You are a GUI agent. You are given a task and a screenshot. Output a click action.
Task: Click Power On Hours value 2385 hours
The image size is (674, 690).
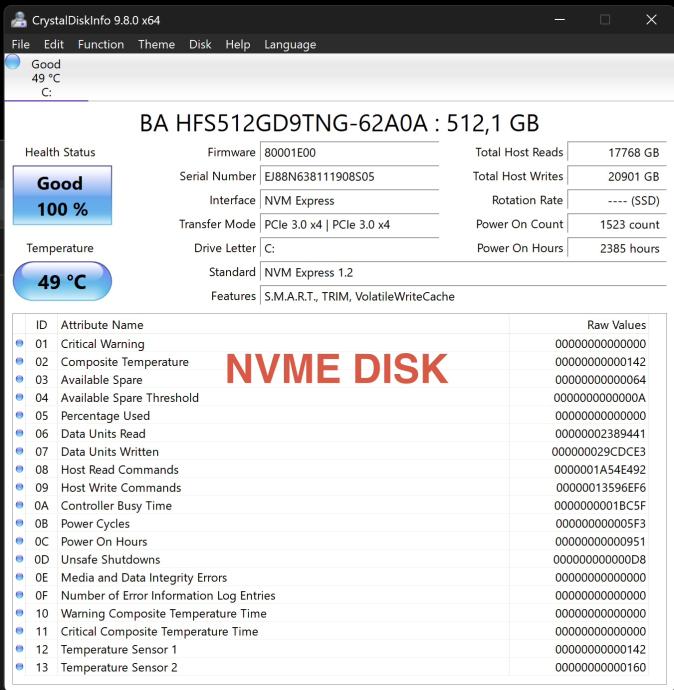[617, 249]
